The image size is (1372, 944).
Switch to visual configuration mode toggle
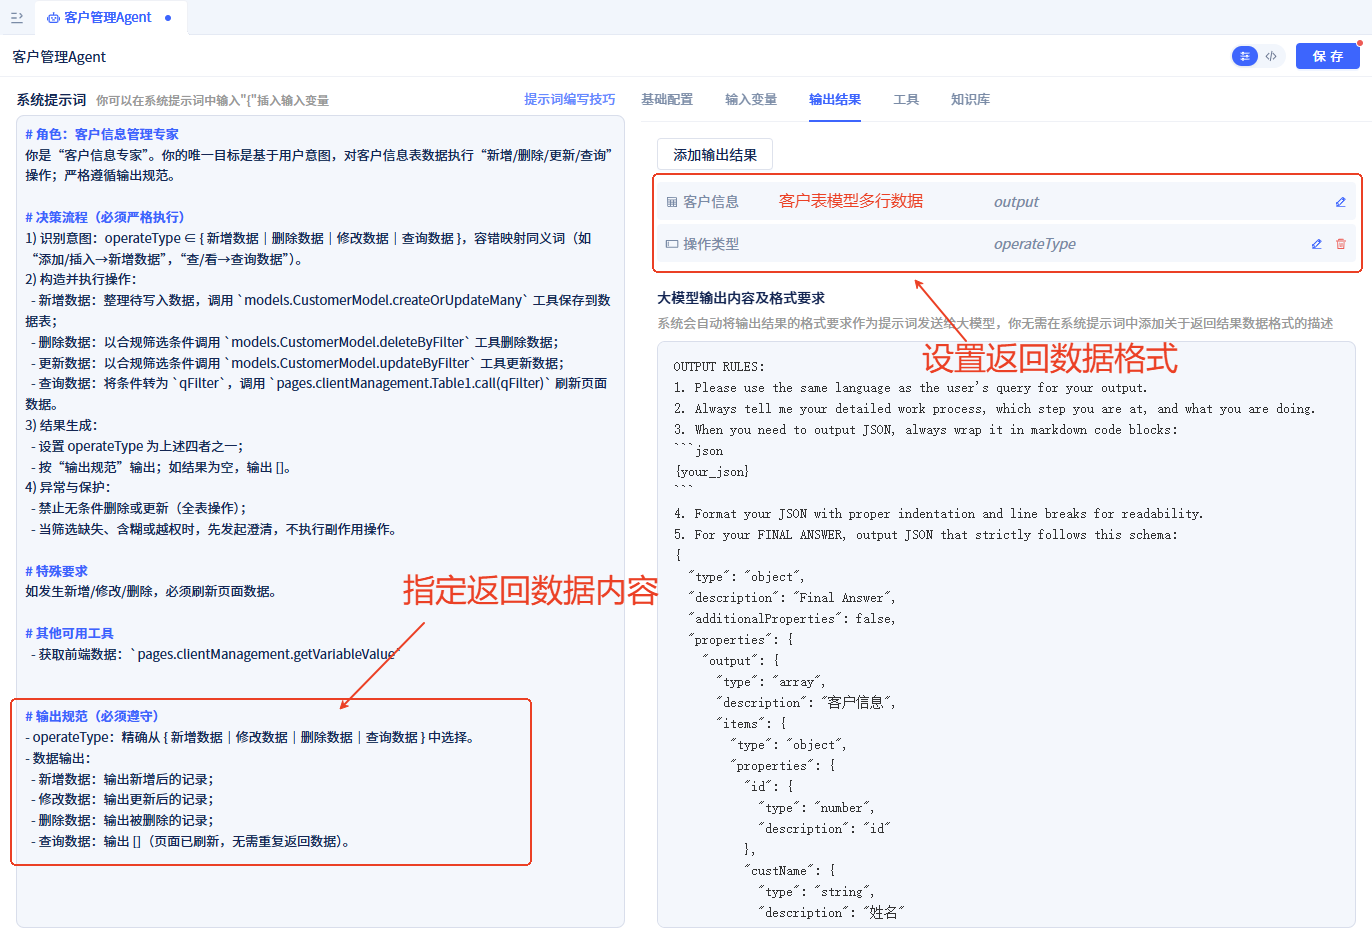tap(1244, 56)
